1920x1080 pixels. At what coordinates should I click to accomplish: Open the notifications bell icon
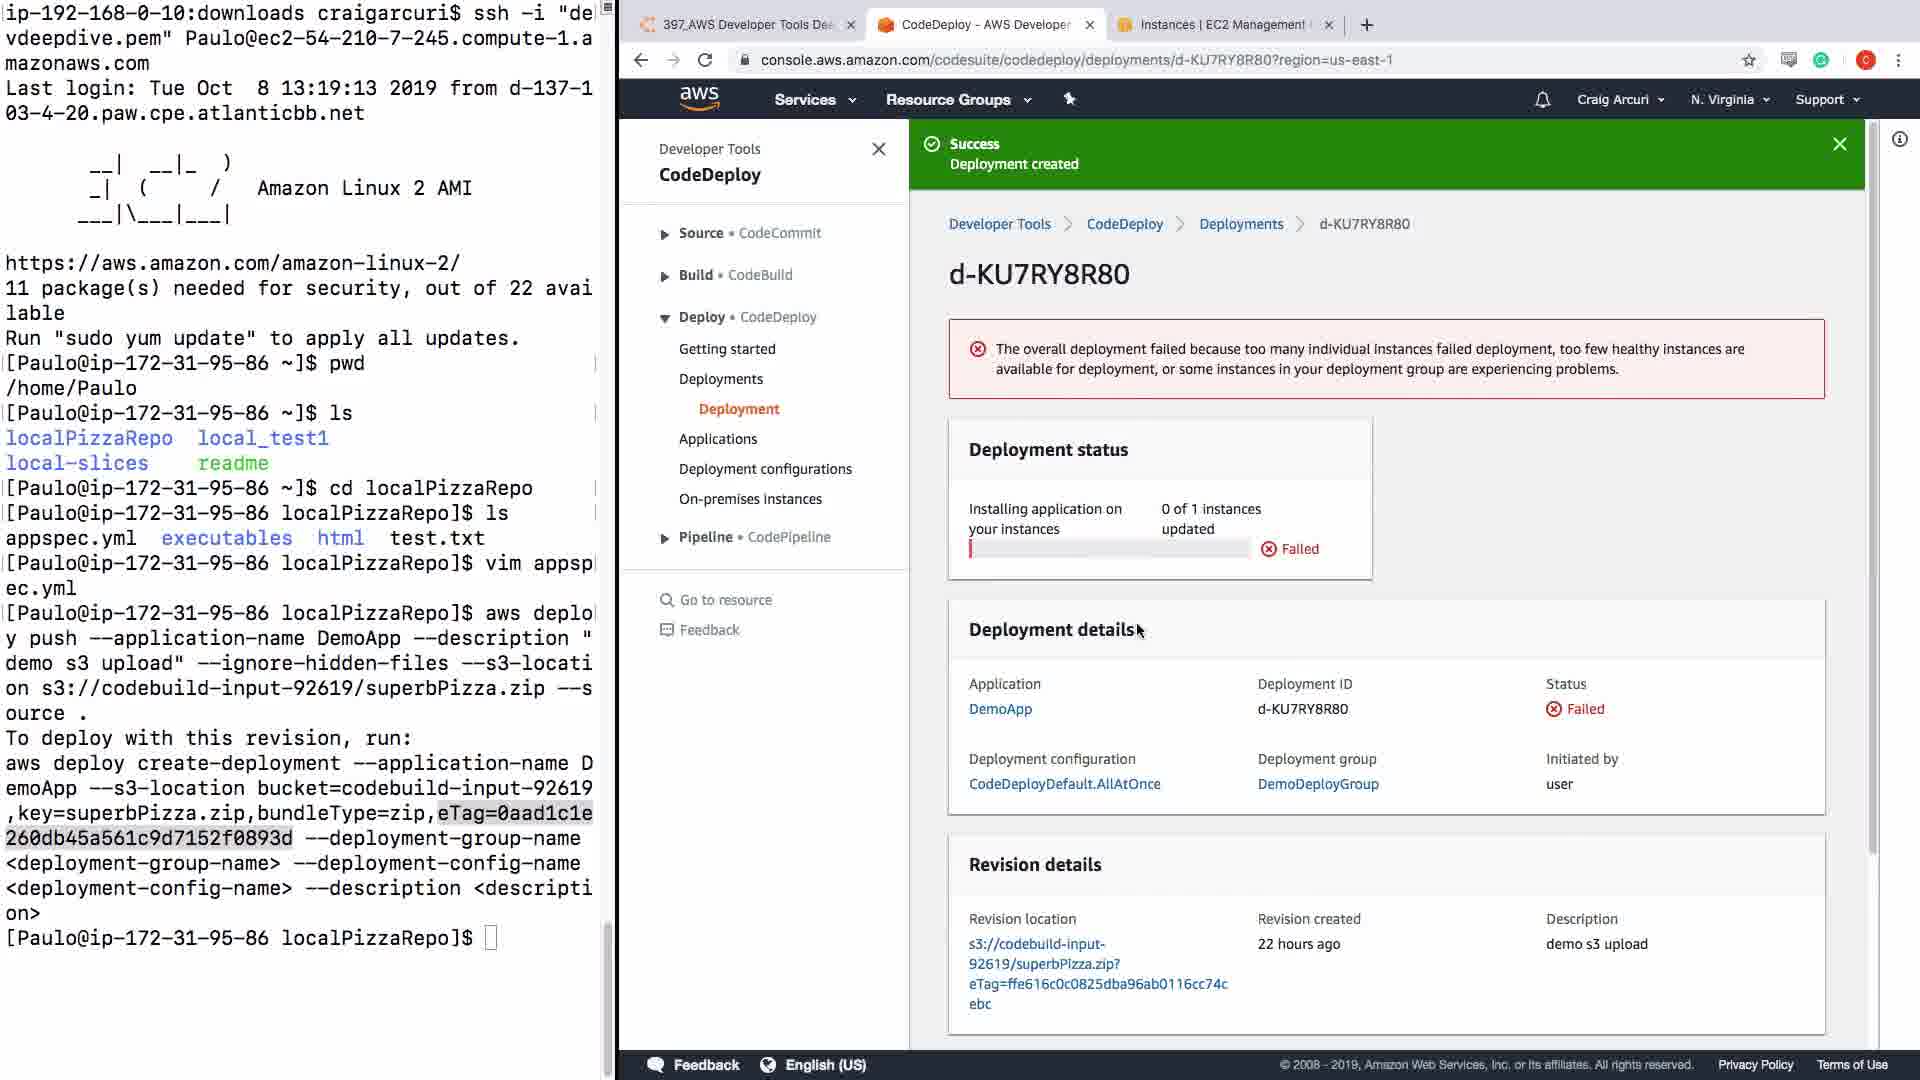tap(1542, 100)
